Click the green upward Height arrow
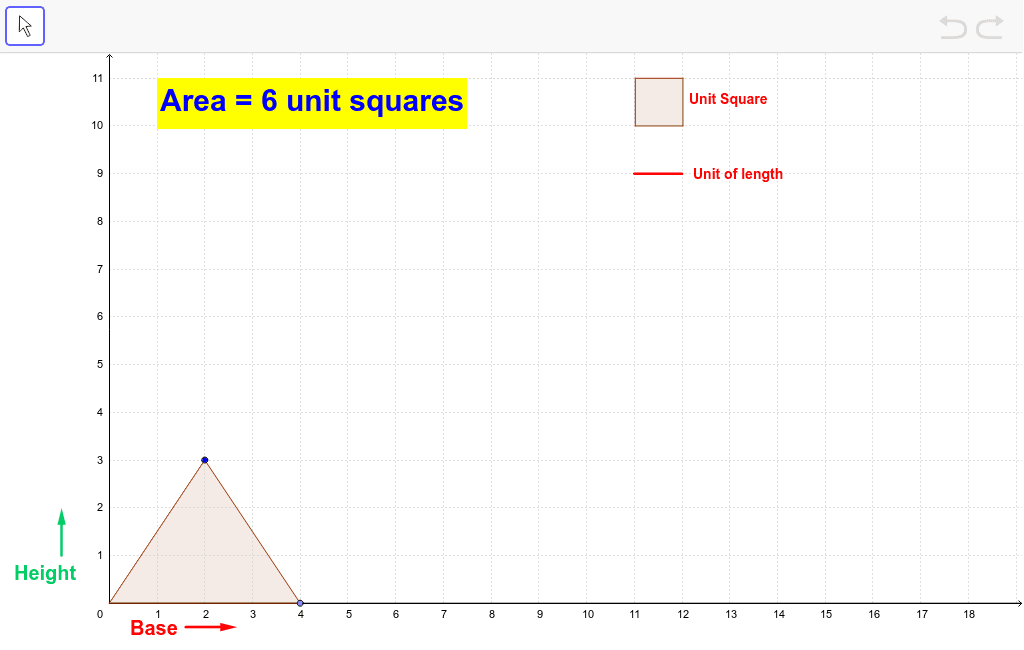 click(61, 532)
